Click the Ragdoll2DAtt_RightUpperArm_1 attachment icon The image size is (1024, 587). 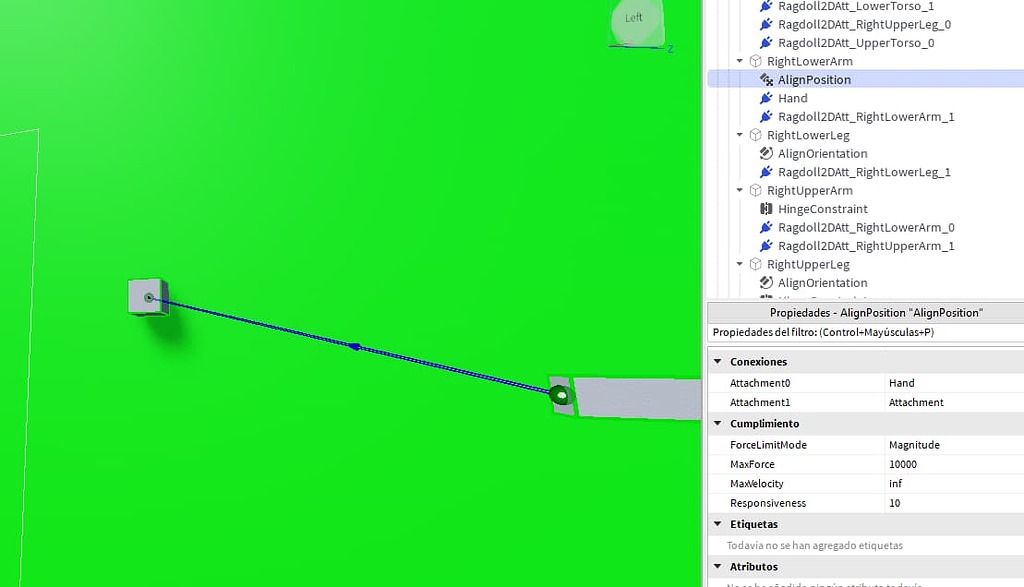point(766,246)
